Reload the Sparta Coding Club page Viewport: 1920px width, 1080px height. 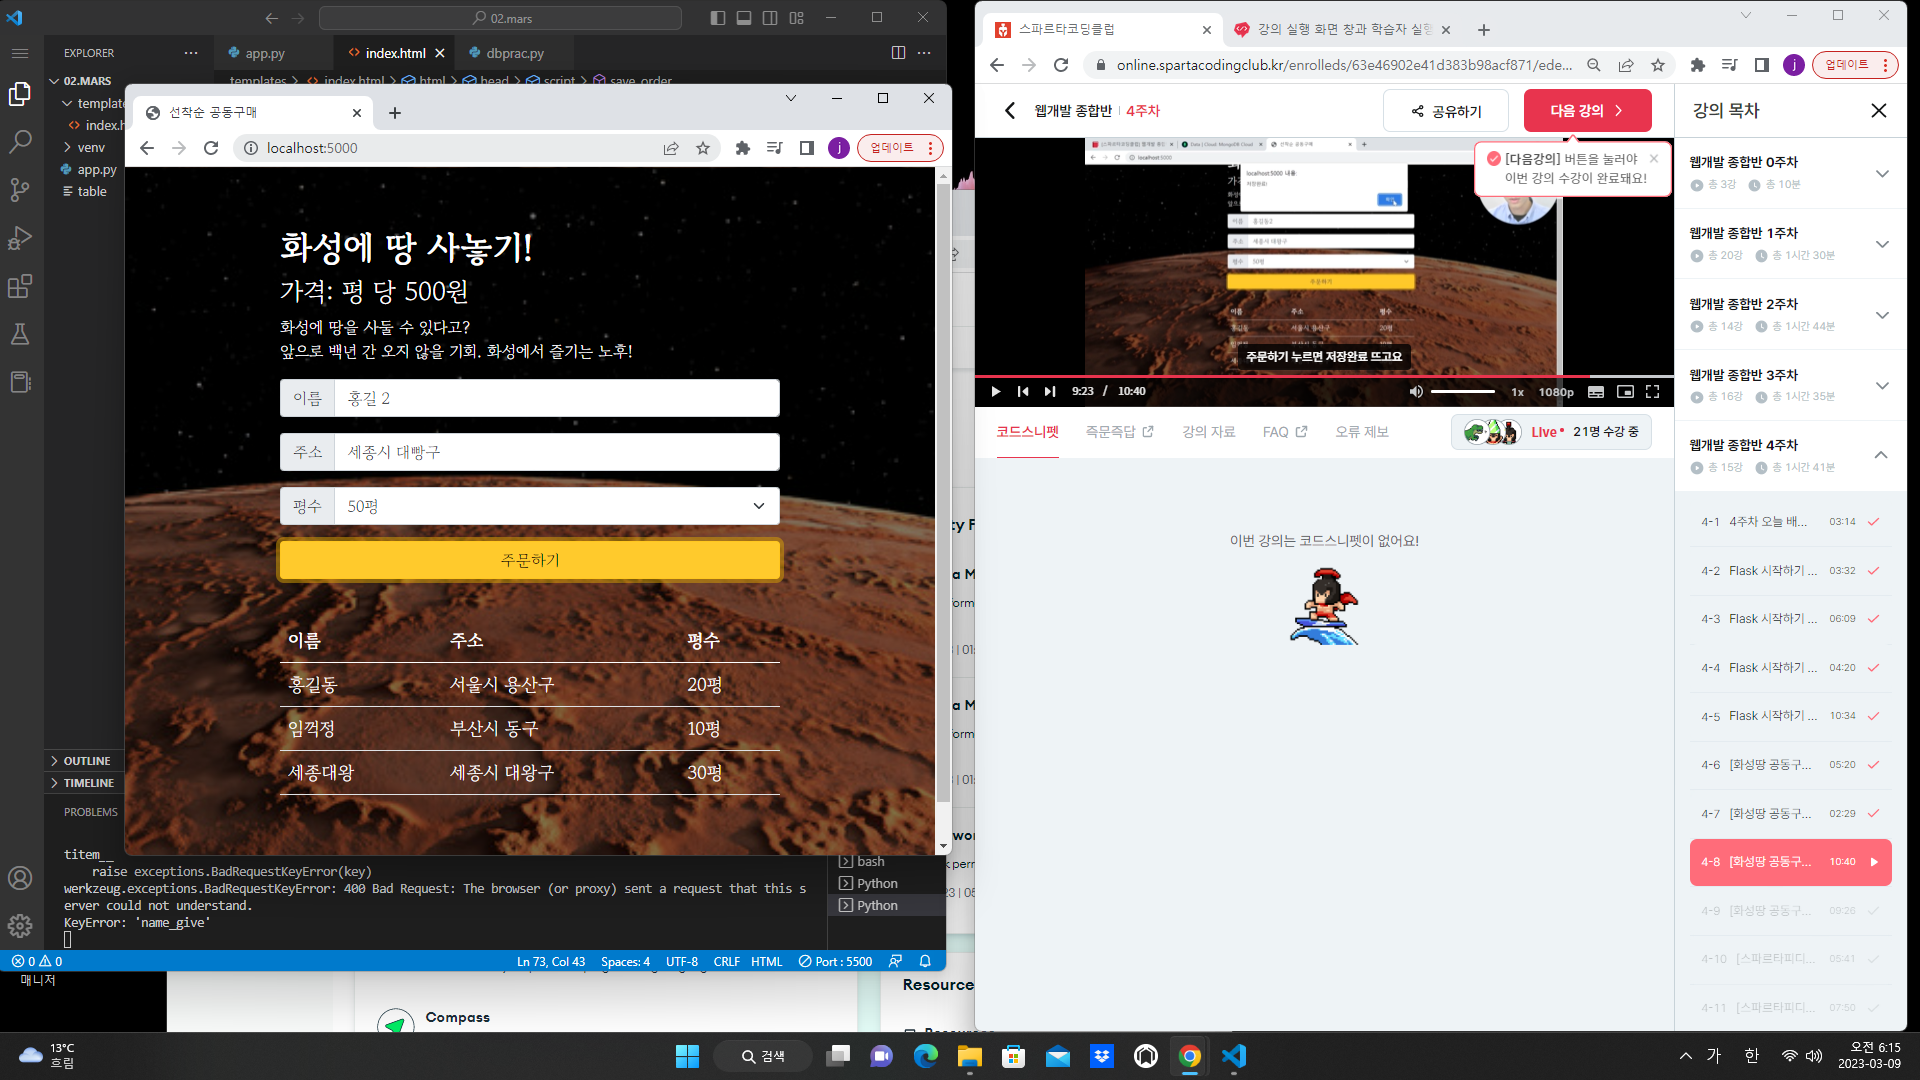(x=1061, y=65)
